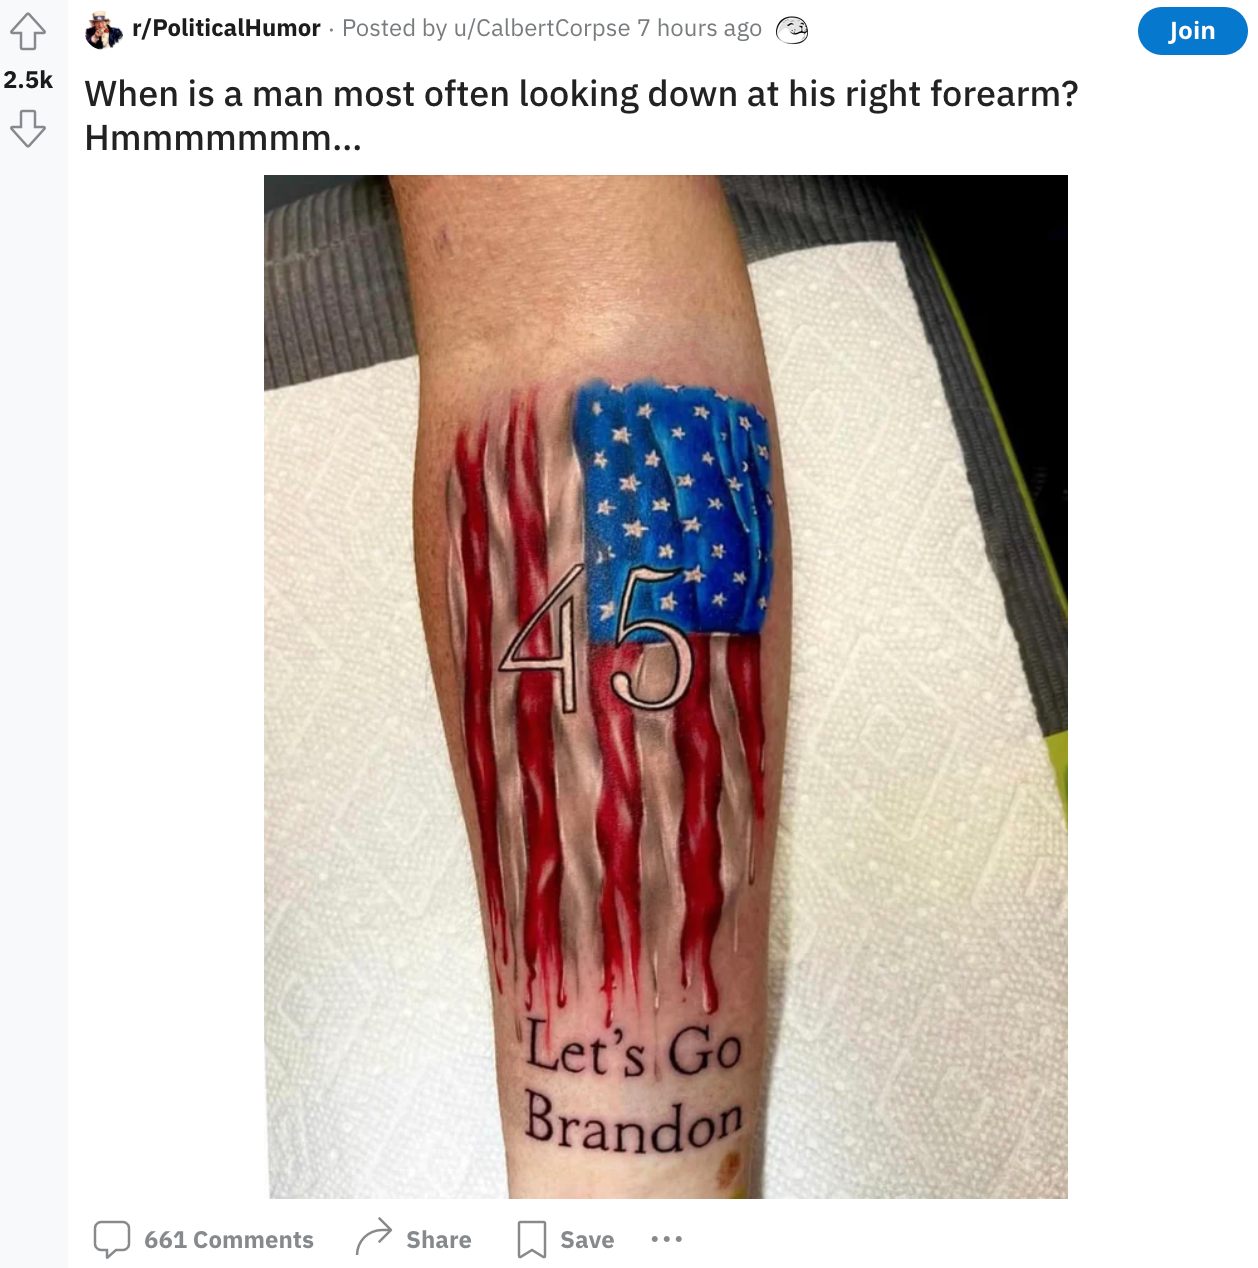Viewport: 1258px width, 1268px height.
Task: Click the comments speech bubble icon
Action: tap(112, 1239)
